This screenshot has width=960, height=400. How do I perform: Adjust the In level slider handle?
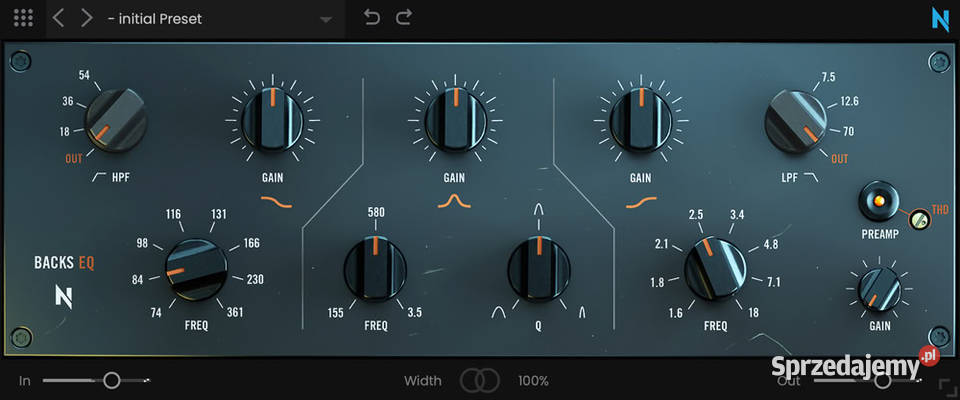[x=111, y=380]
